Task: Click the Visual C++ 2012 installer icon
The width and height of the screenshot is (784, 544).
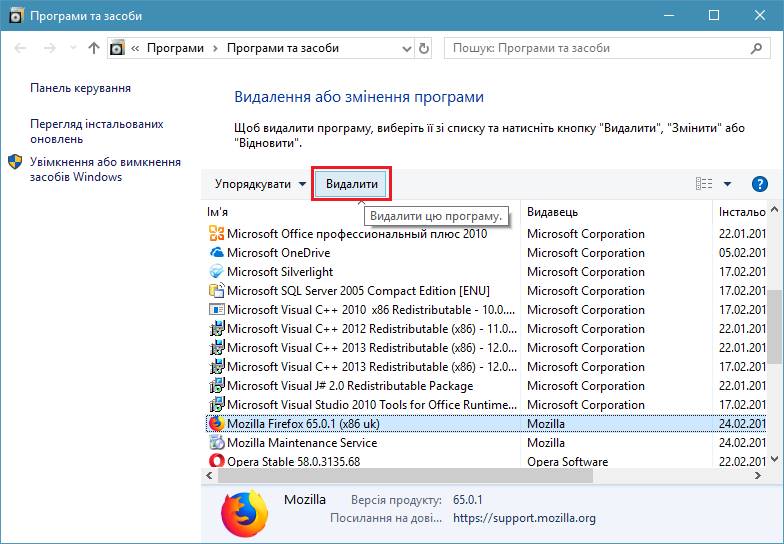Action: tap(216, 328)
